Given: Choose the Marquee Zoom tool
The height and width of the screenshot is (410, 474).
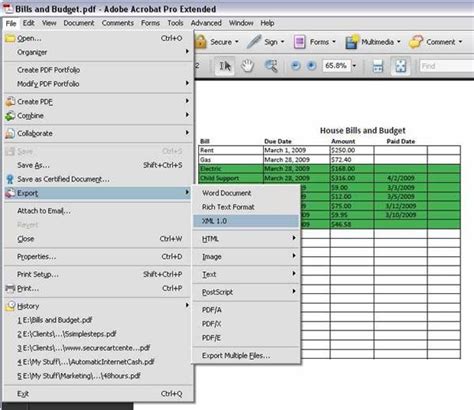Looking at the screenshot, I should pyautogui.click(x=271, y=66).
